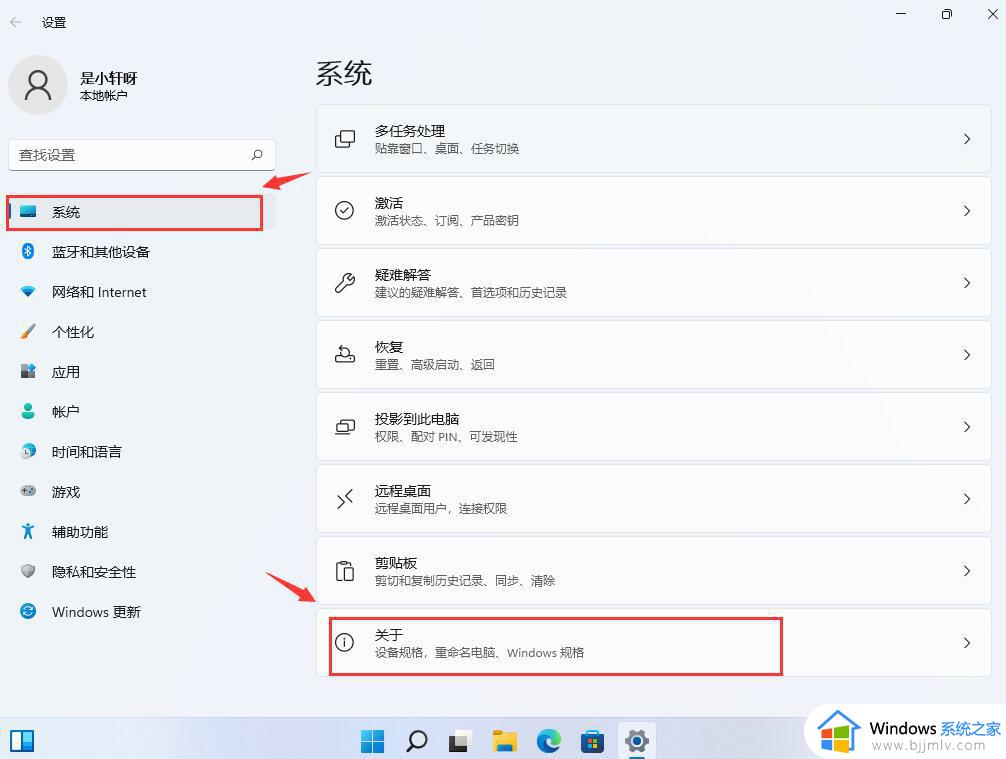This screenshot has height=759, width=1006.
Task: Open Task View on taskbar
Action: pyautogui.click(x=460, y=741)
